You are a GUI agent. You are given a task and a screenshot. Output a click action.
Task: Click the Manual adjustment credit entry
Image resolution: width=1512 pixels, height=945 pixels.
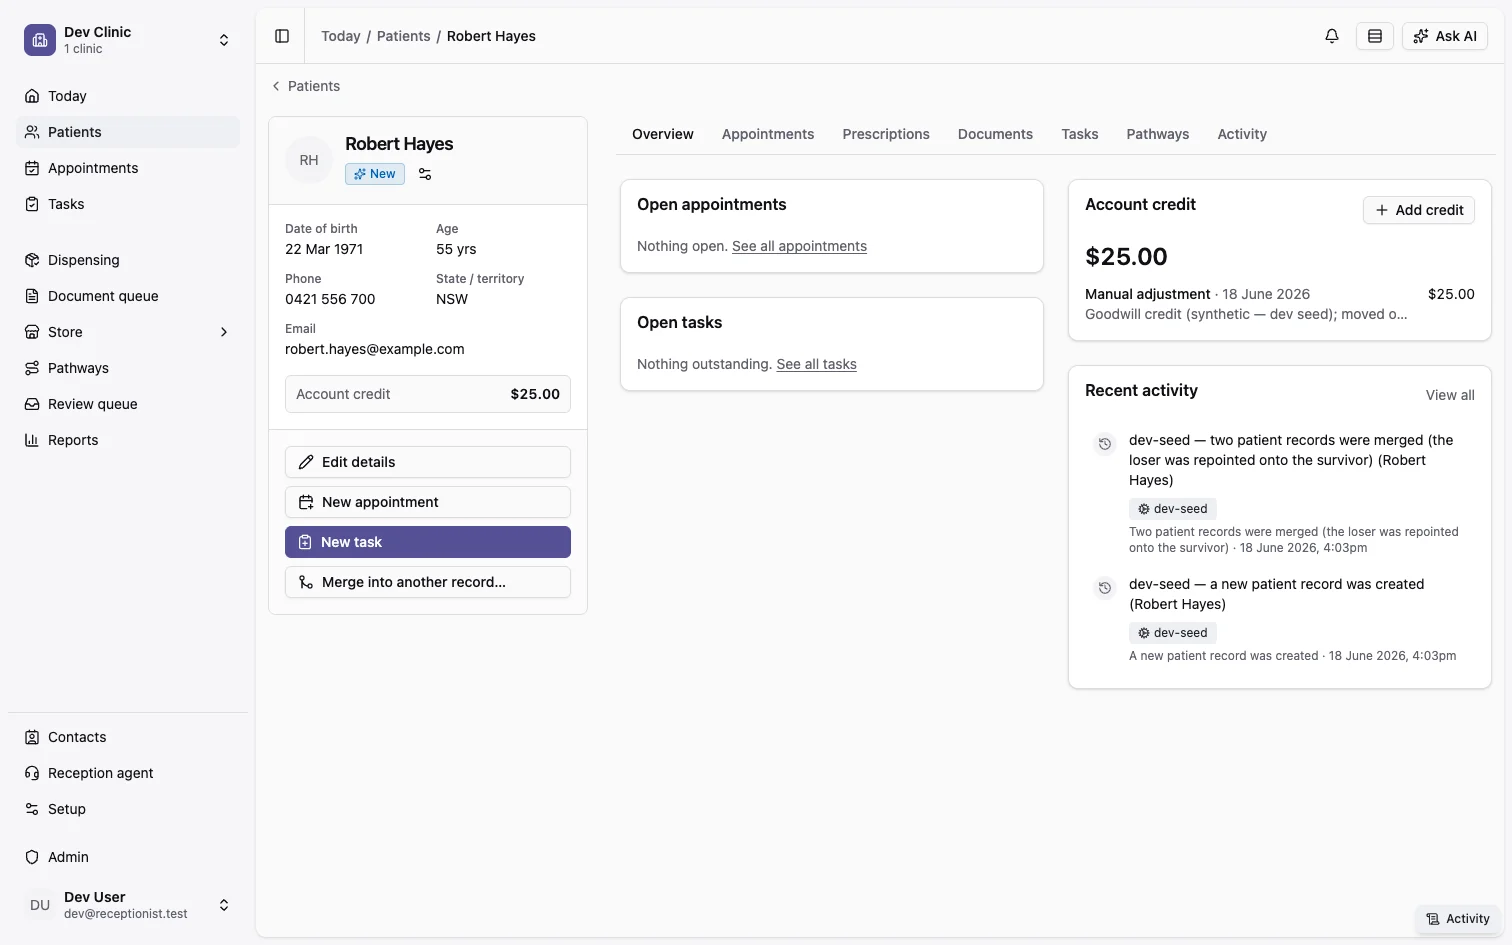[x=1280, y=304]
